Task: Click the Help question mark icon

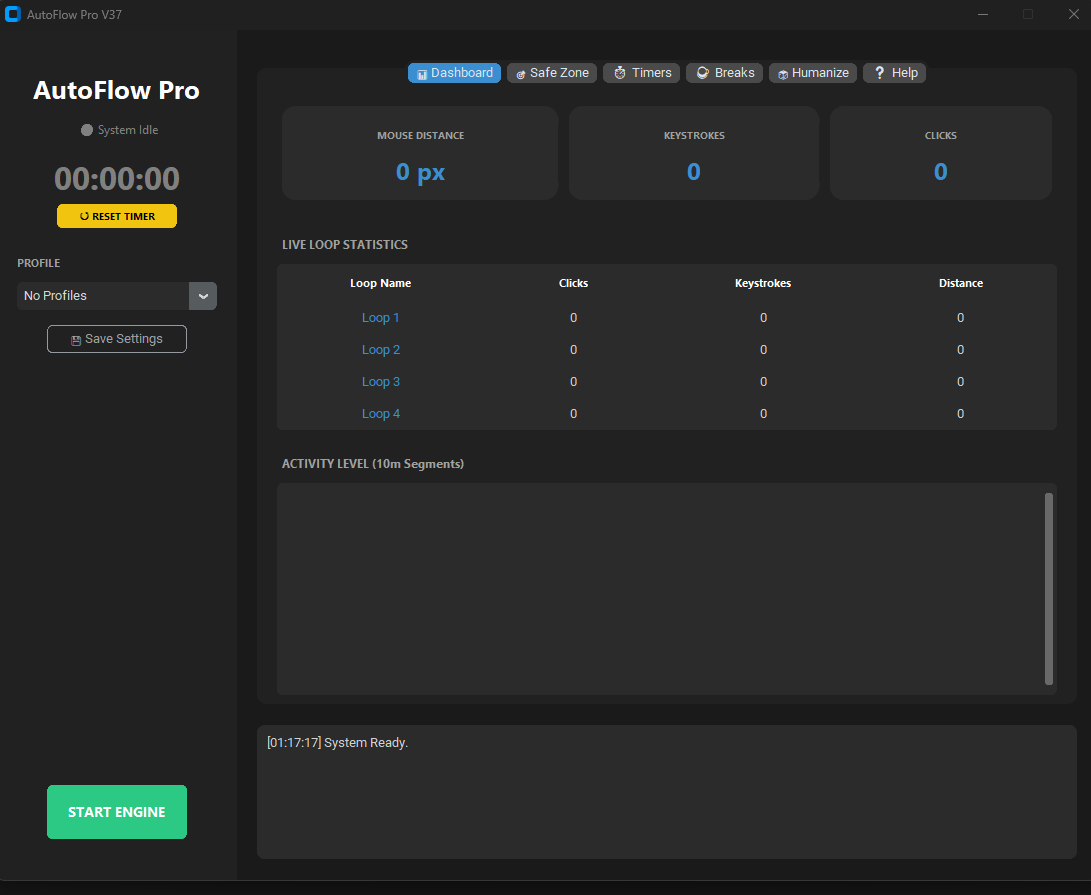Action: point(879,71)
